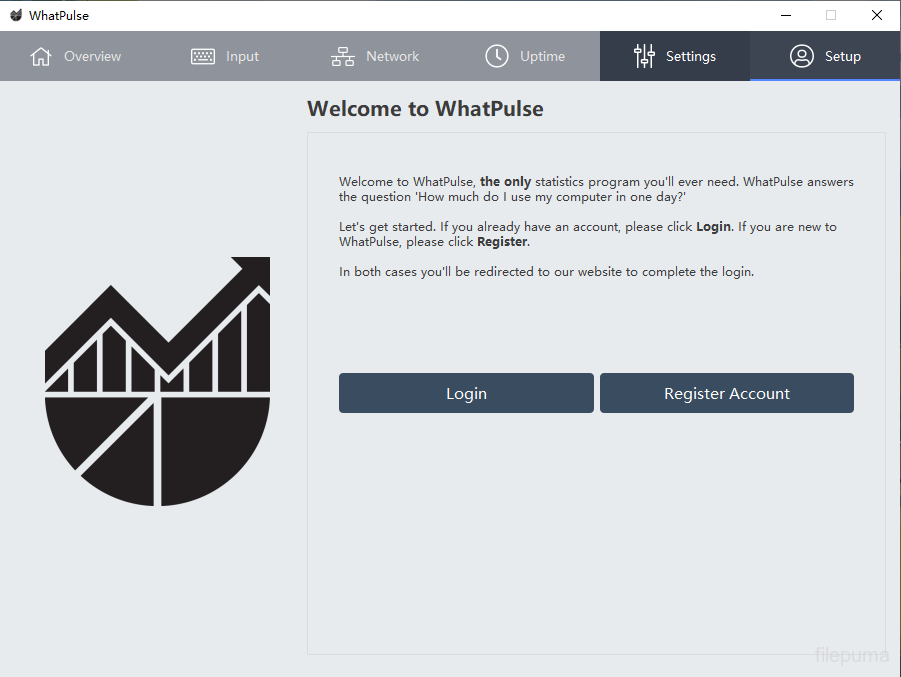This screenshot has width=901, height=677.
Task: Go to the Uptime tab label
Action: tap(542, 57)
